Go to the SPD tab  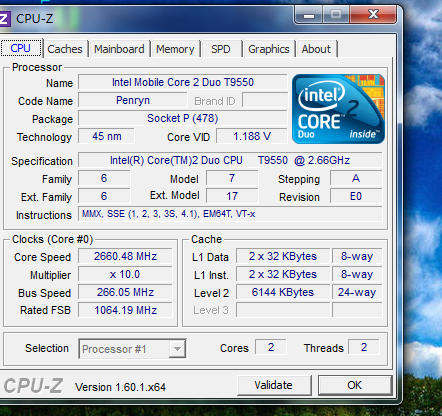(221, 49)
